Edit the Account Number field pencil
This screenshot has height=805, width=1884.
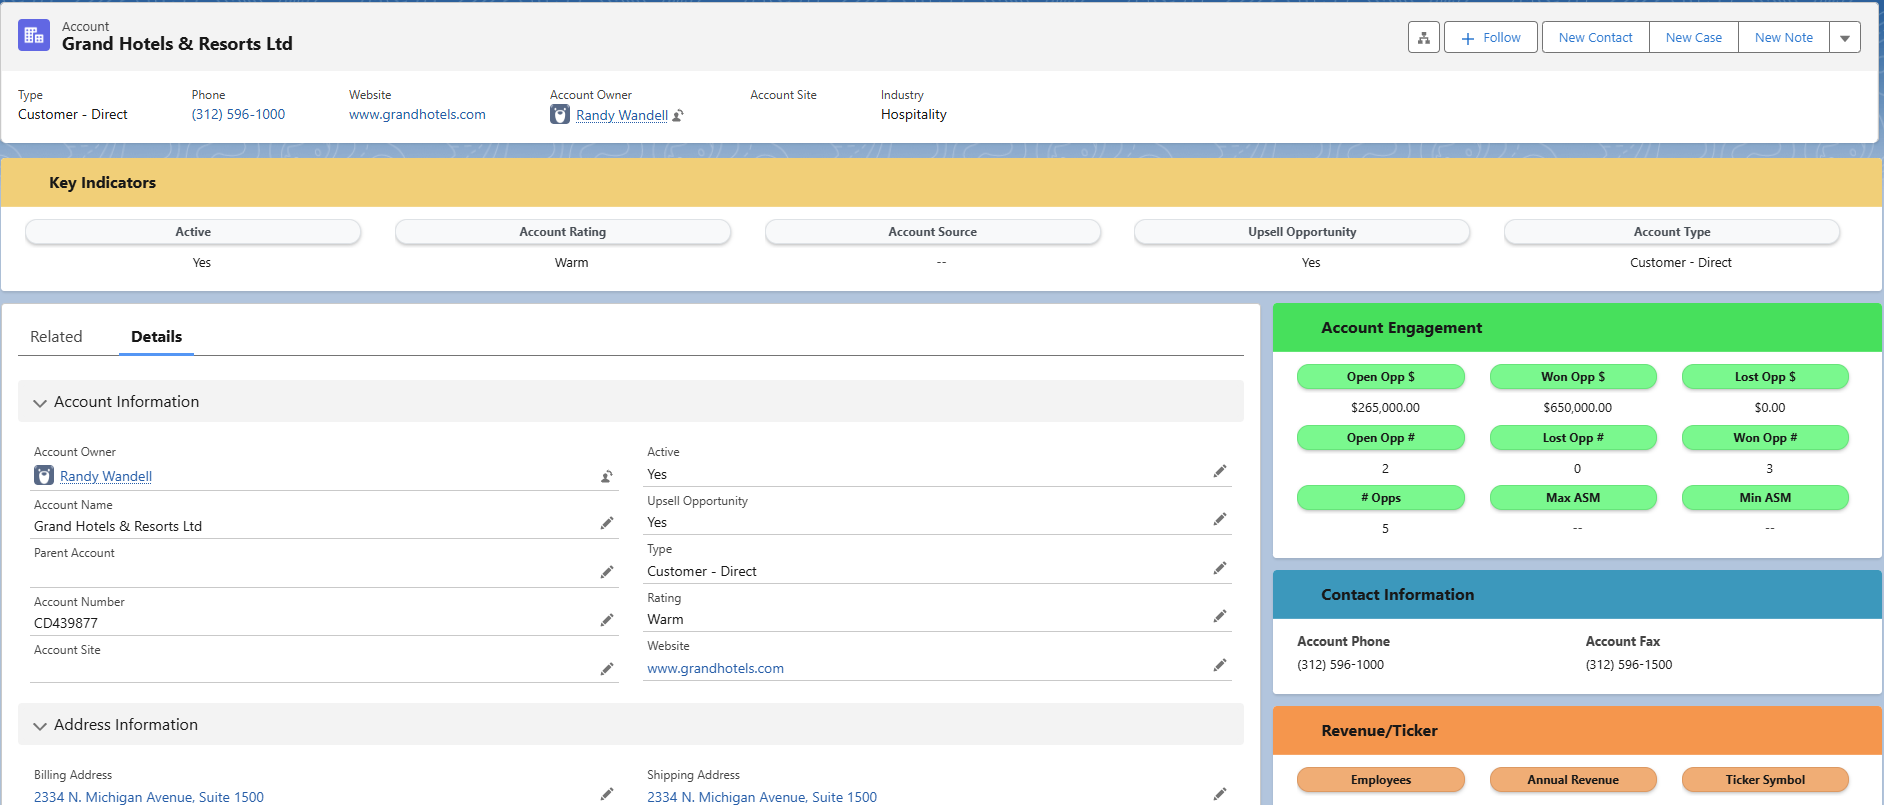point(606,620)
